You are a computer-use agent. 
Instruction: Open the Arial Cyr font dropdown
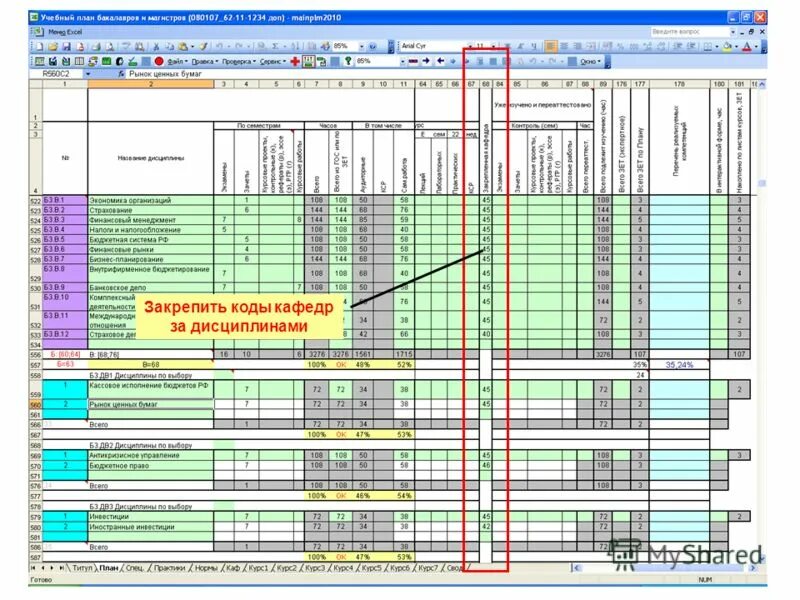point(470,46)
